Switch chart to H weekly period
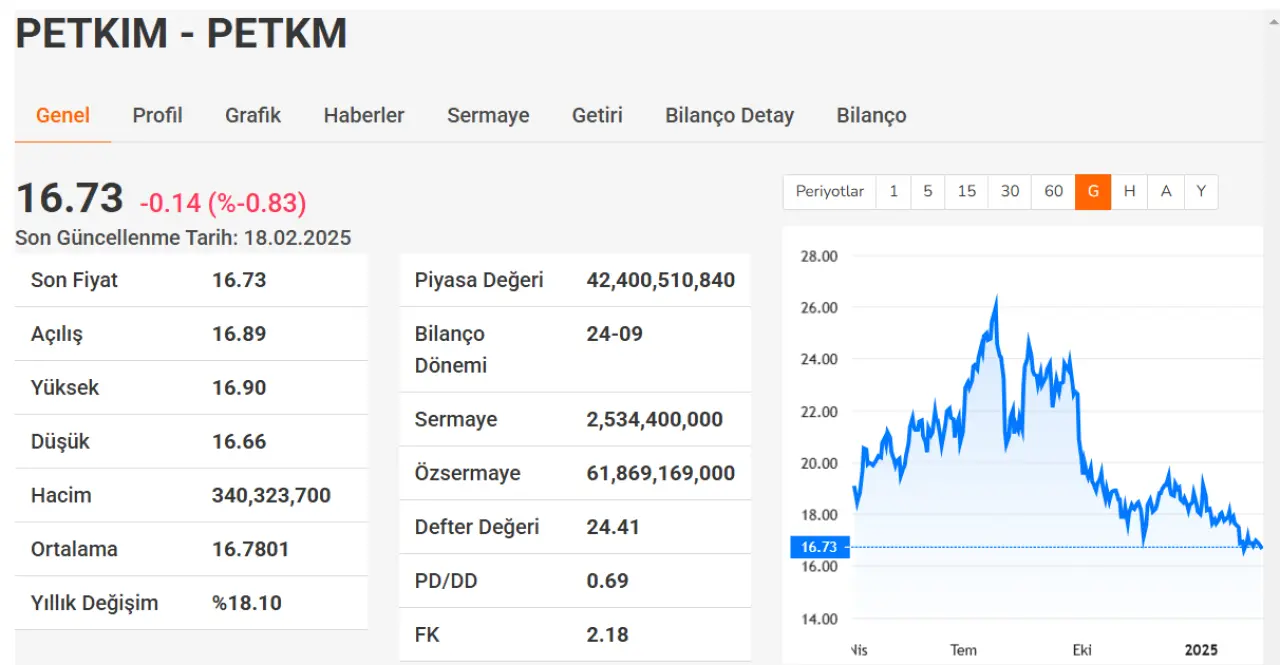This screenshot has width=1280, height=665. (x=1129, y=191)
